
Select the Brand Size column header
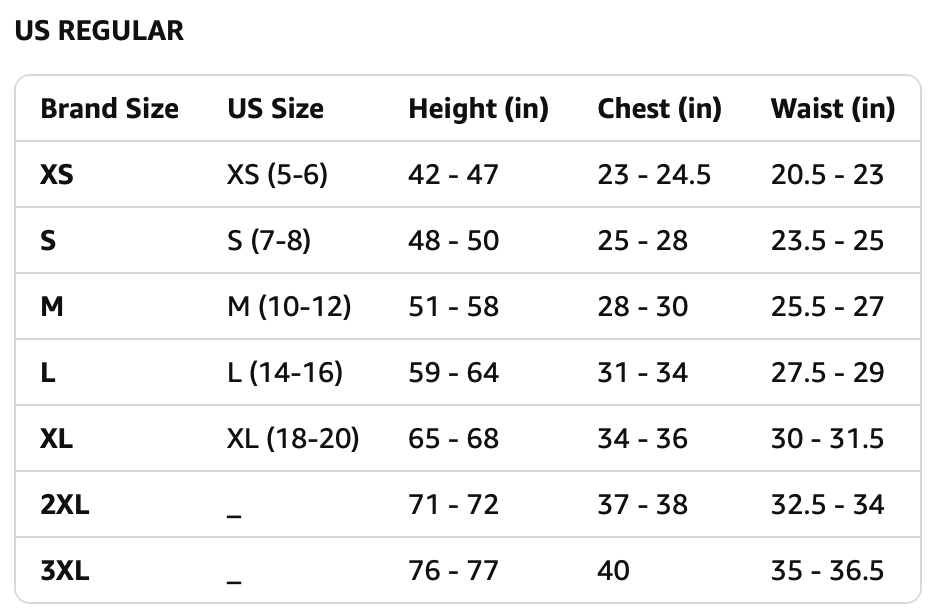[x=110, y=109]
